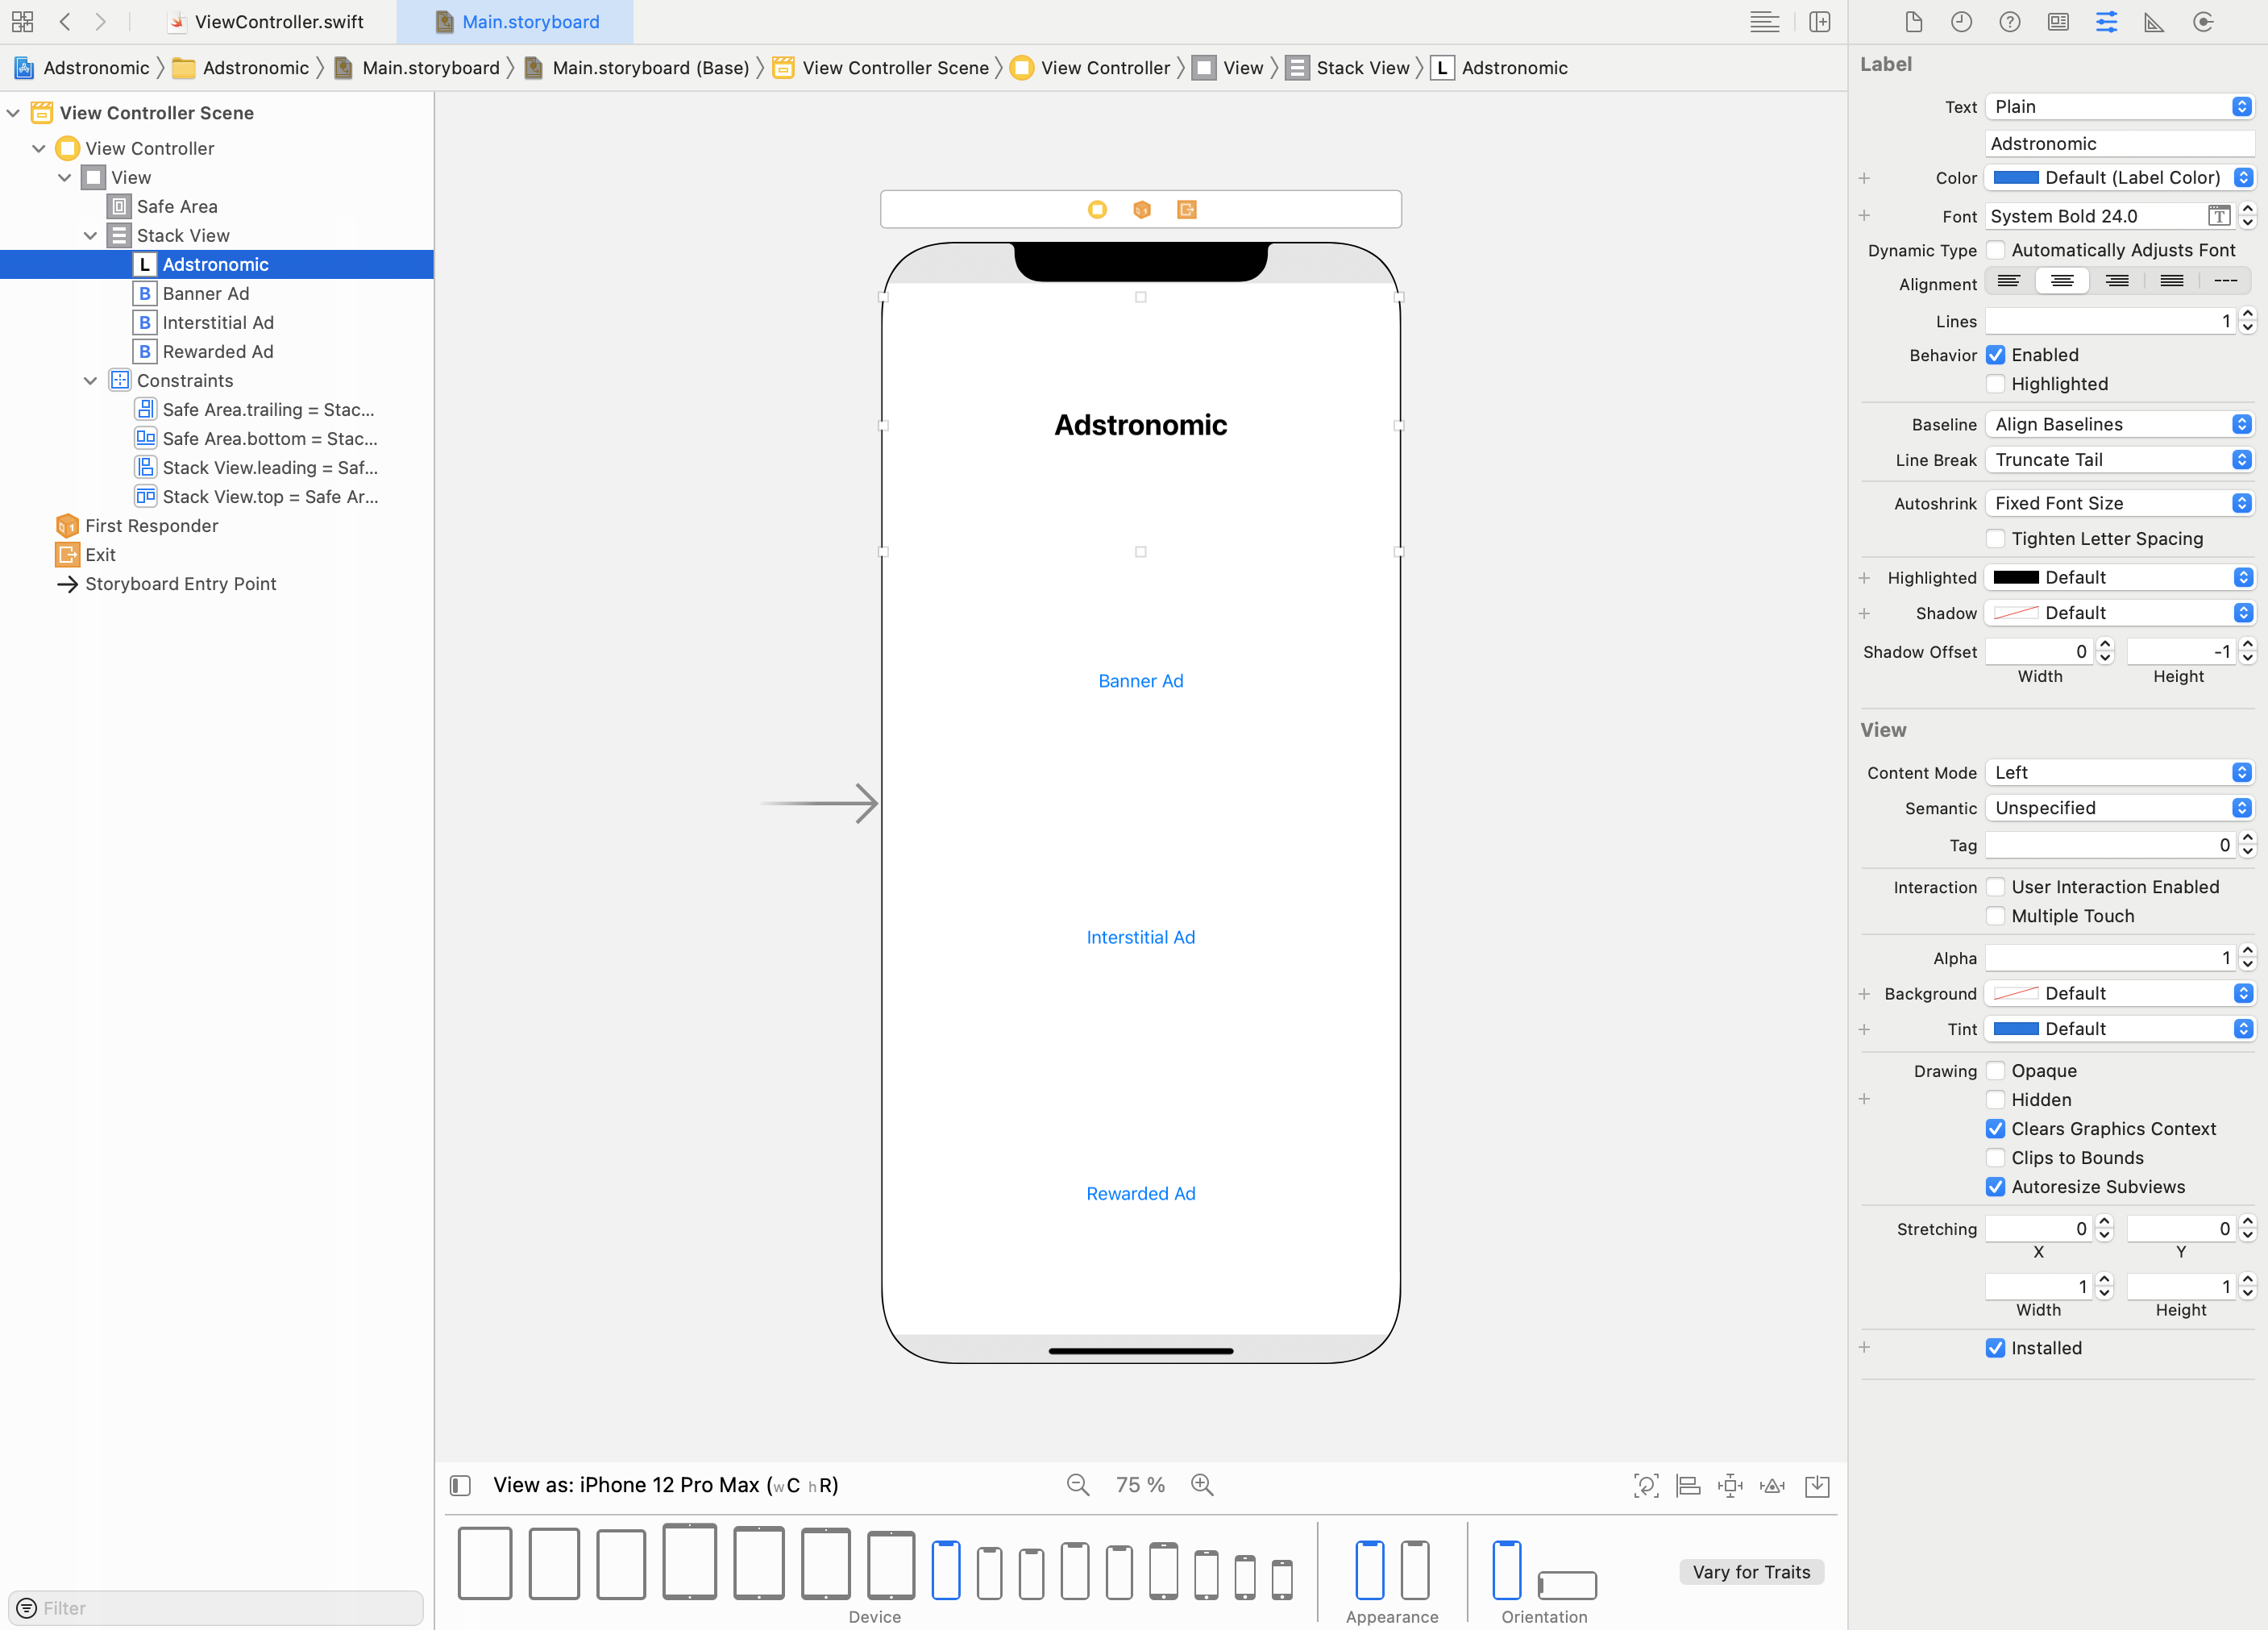
Task: Select Interstitial Ad in the outline
Action: coord(217,323)
